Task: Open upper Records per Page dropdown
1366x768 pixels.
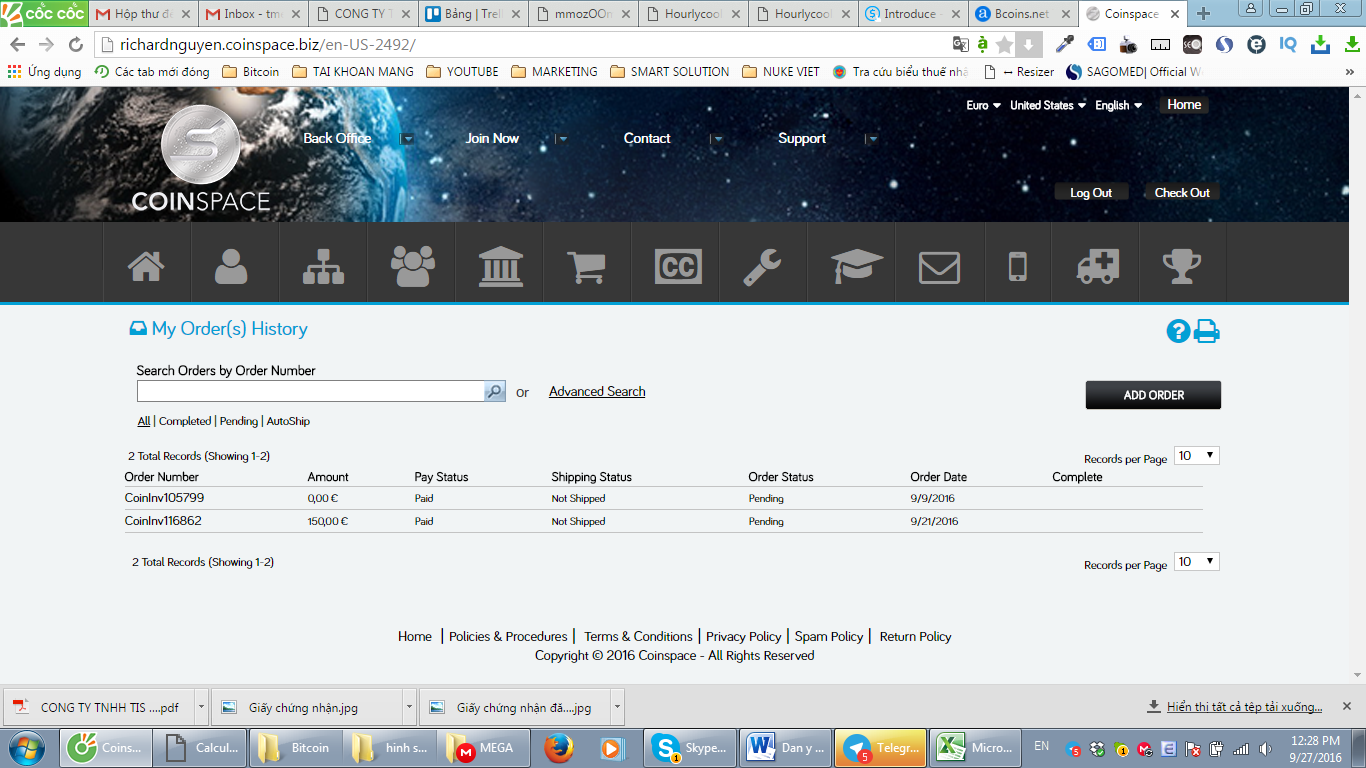Action: pos(1196,456)
